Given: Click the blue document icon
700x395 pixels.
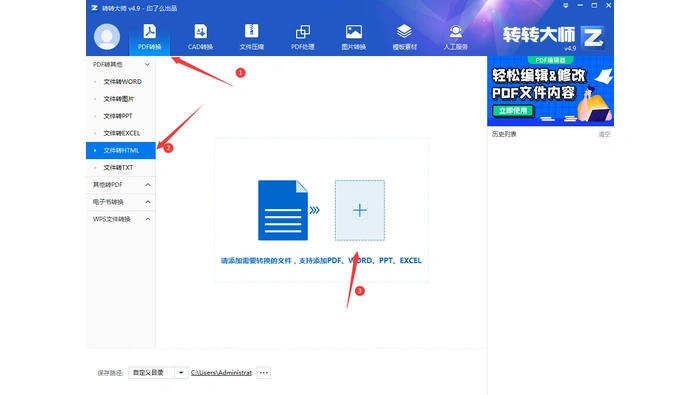Looking at the screenshot, I should pos(283,210).
